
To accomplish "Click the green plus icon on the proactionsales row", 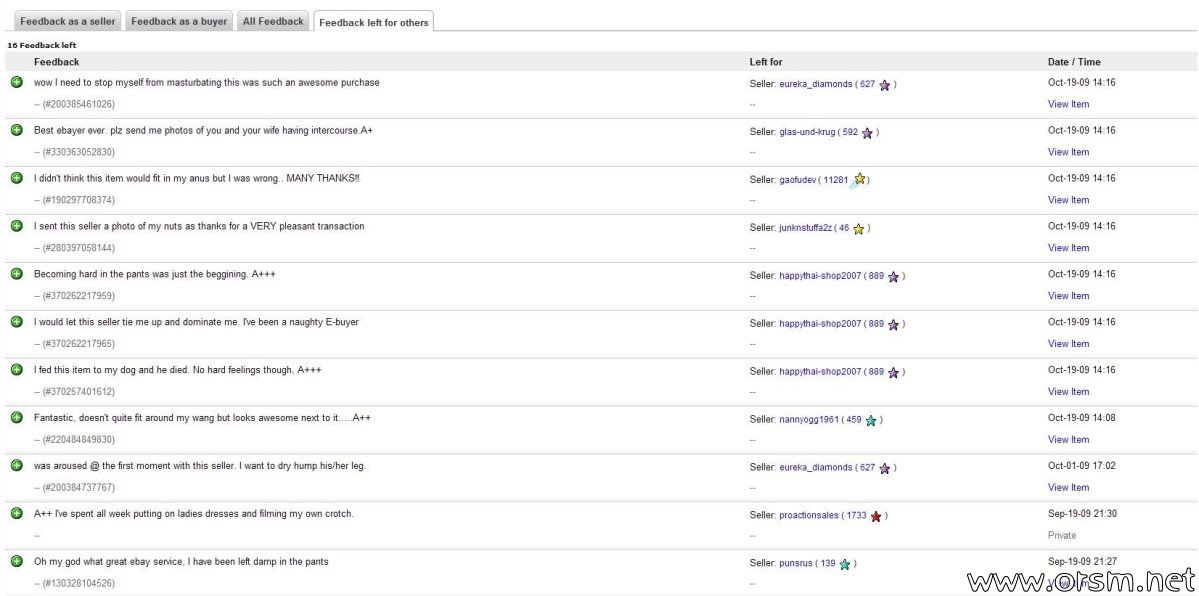I will [x=17, y=513].
